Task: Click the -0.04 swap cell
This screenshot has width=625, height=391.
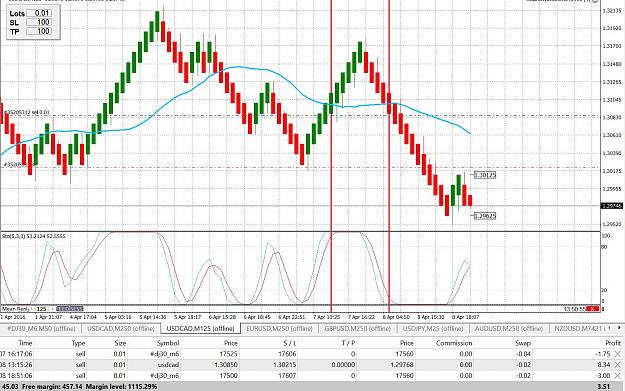Action: coord(523,354)
